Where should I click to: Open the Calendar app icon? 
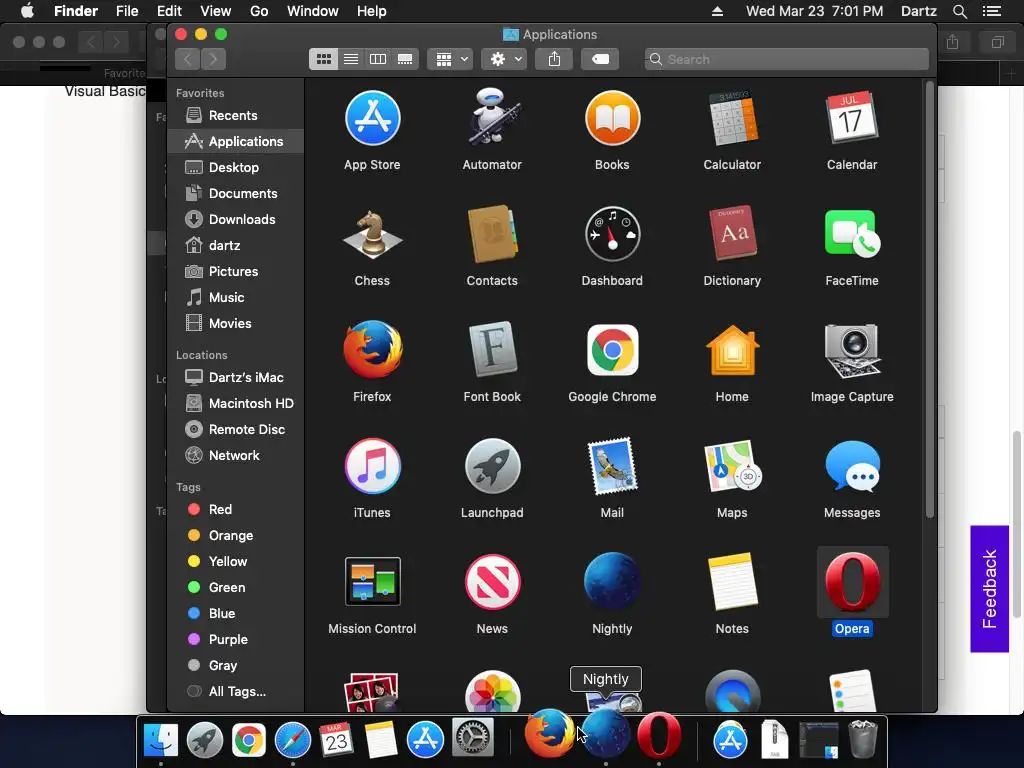[x=852, y=119]
